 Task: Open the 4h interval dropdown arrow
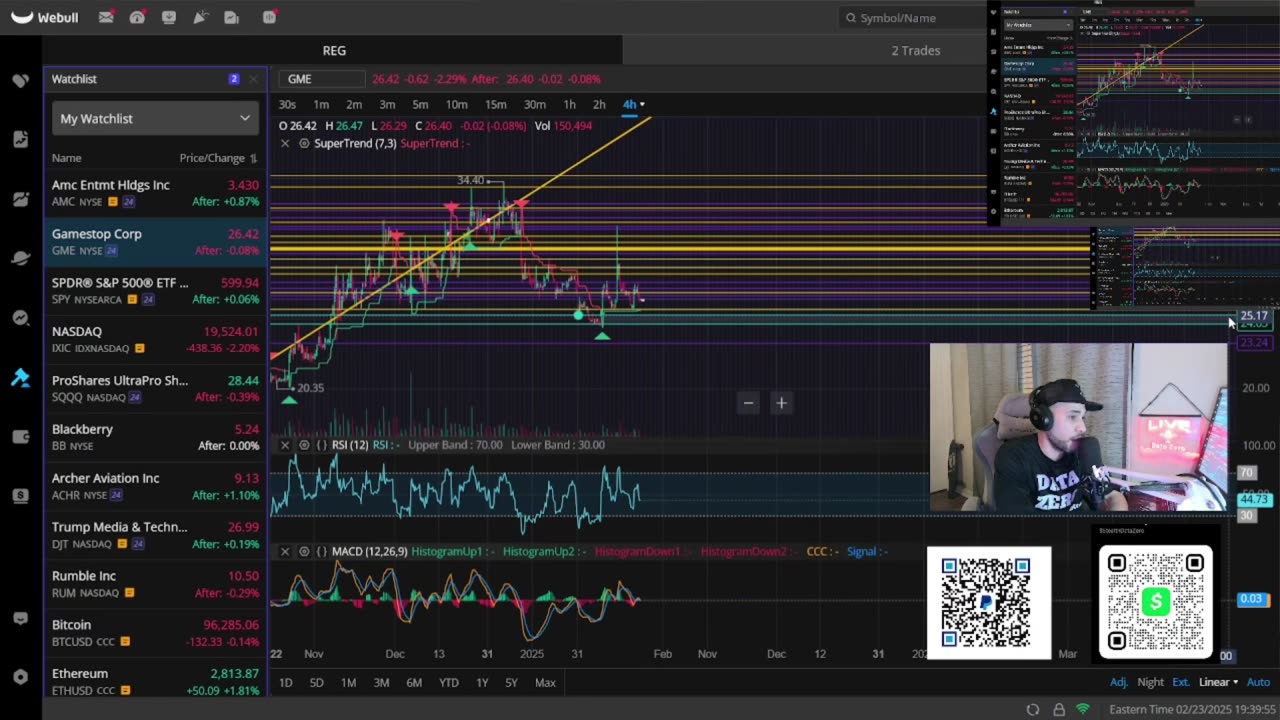click(x=642, y=104)
